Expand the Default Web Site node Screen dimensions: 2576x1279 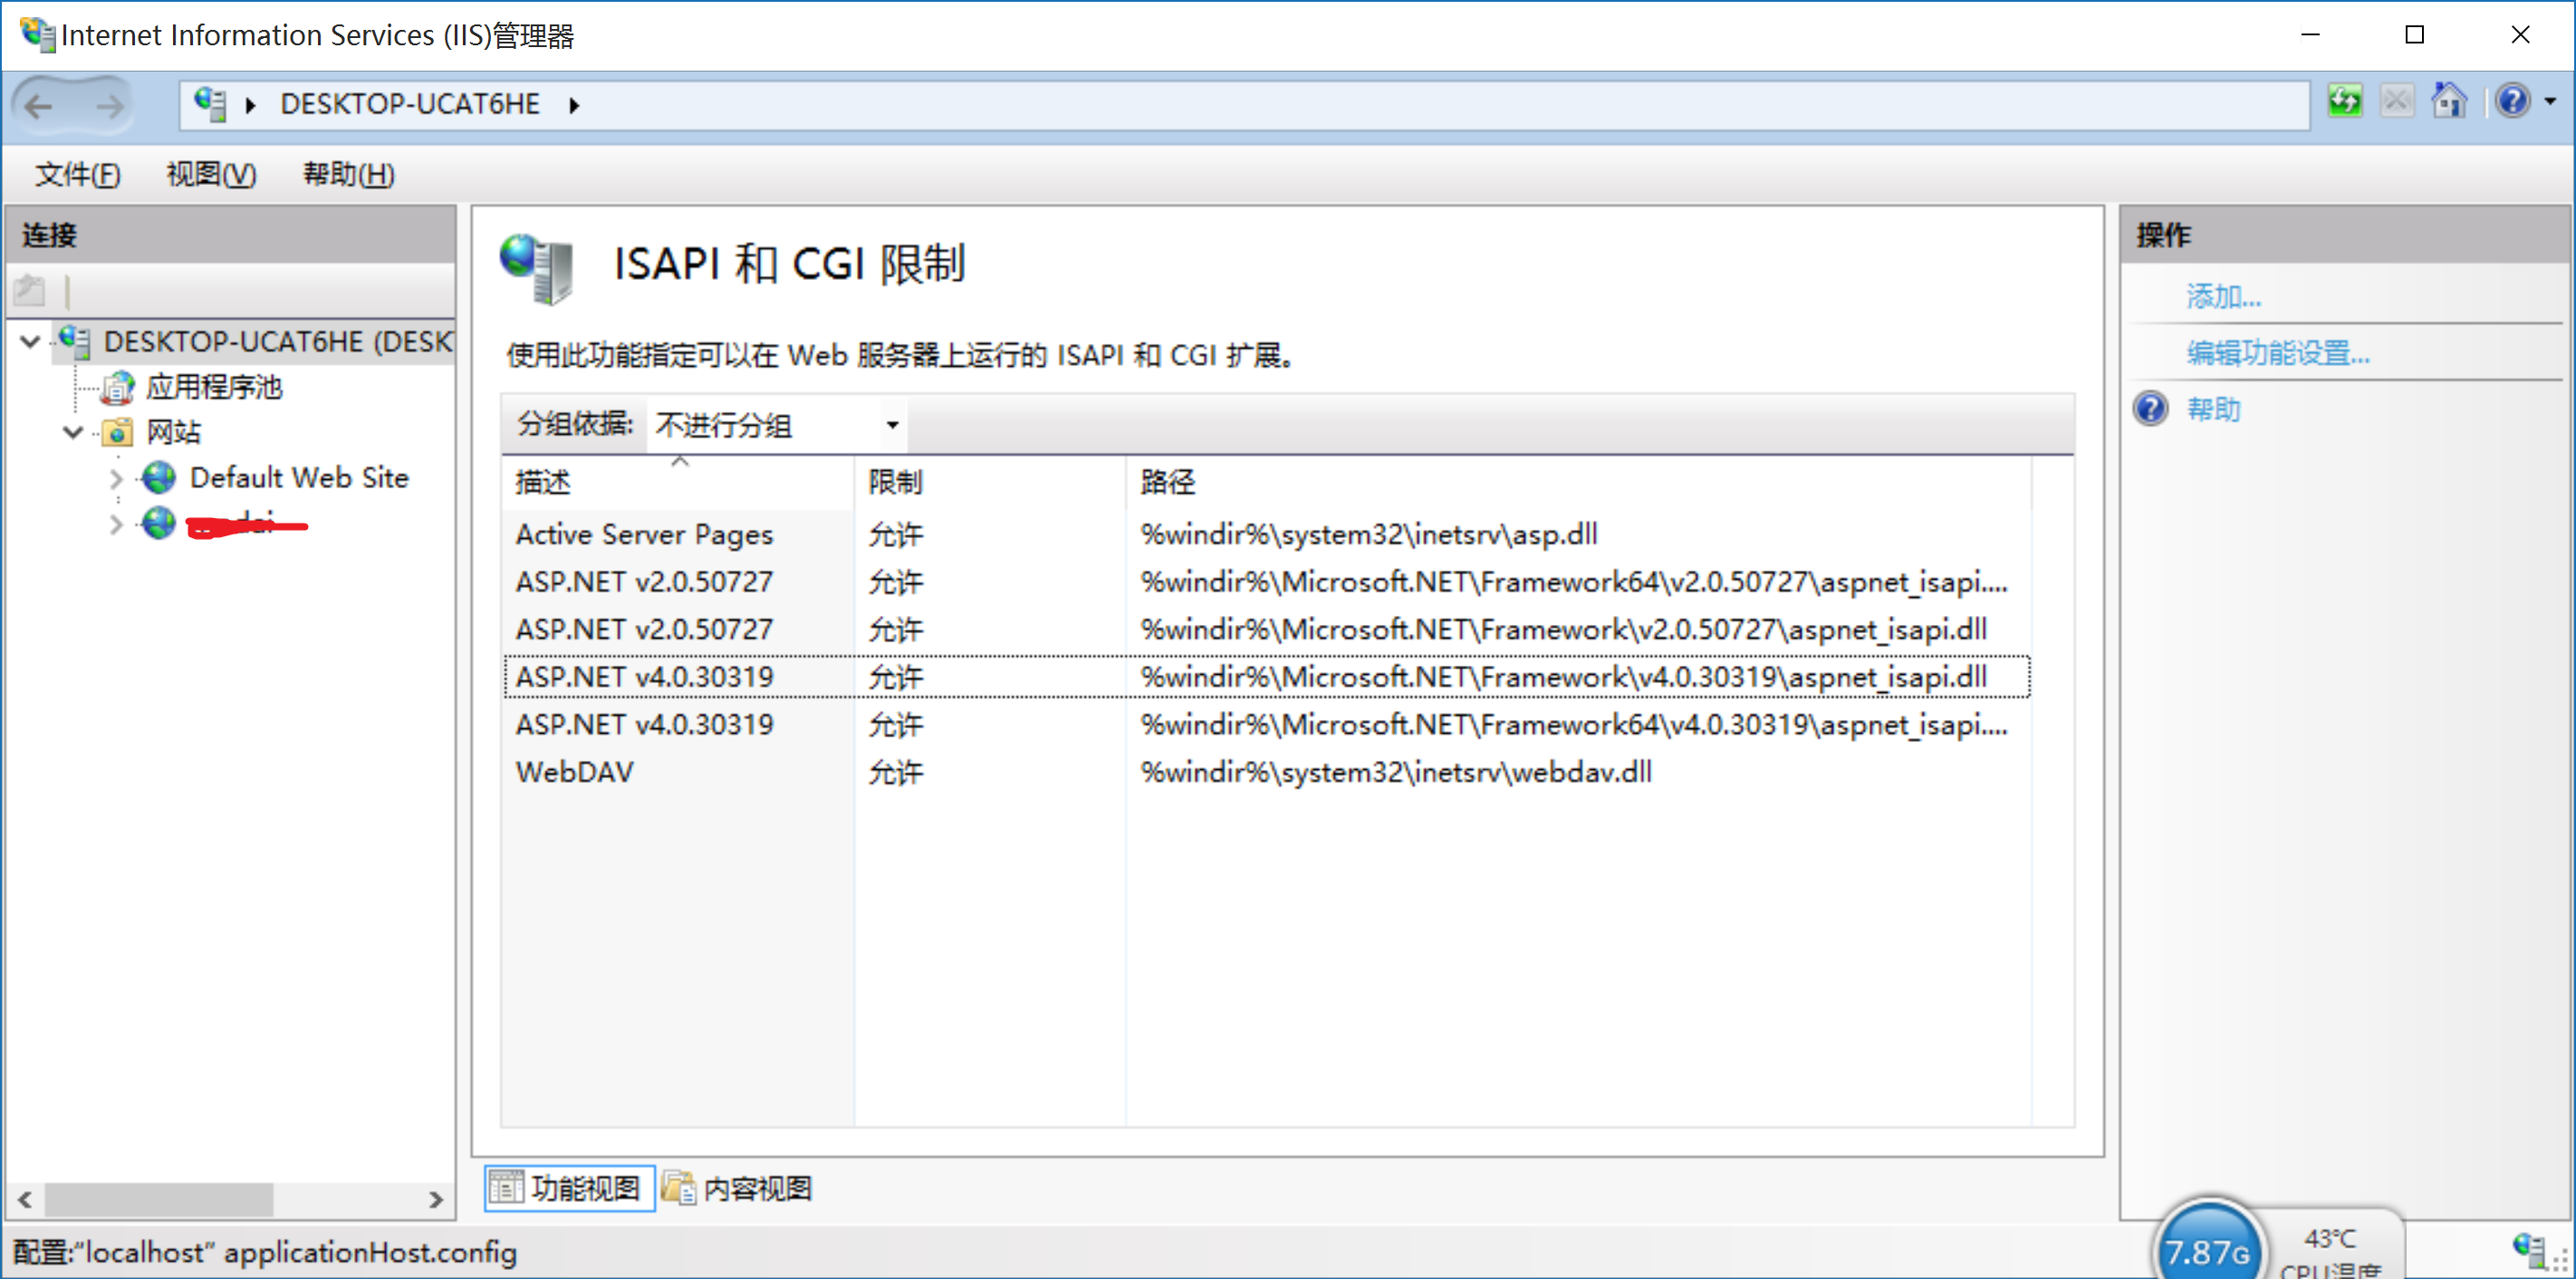pos(116,479)
